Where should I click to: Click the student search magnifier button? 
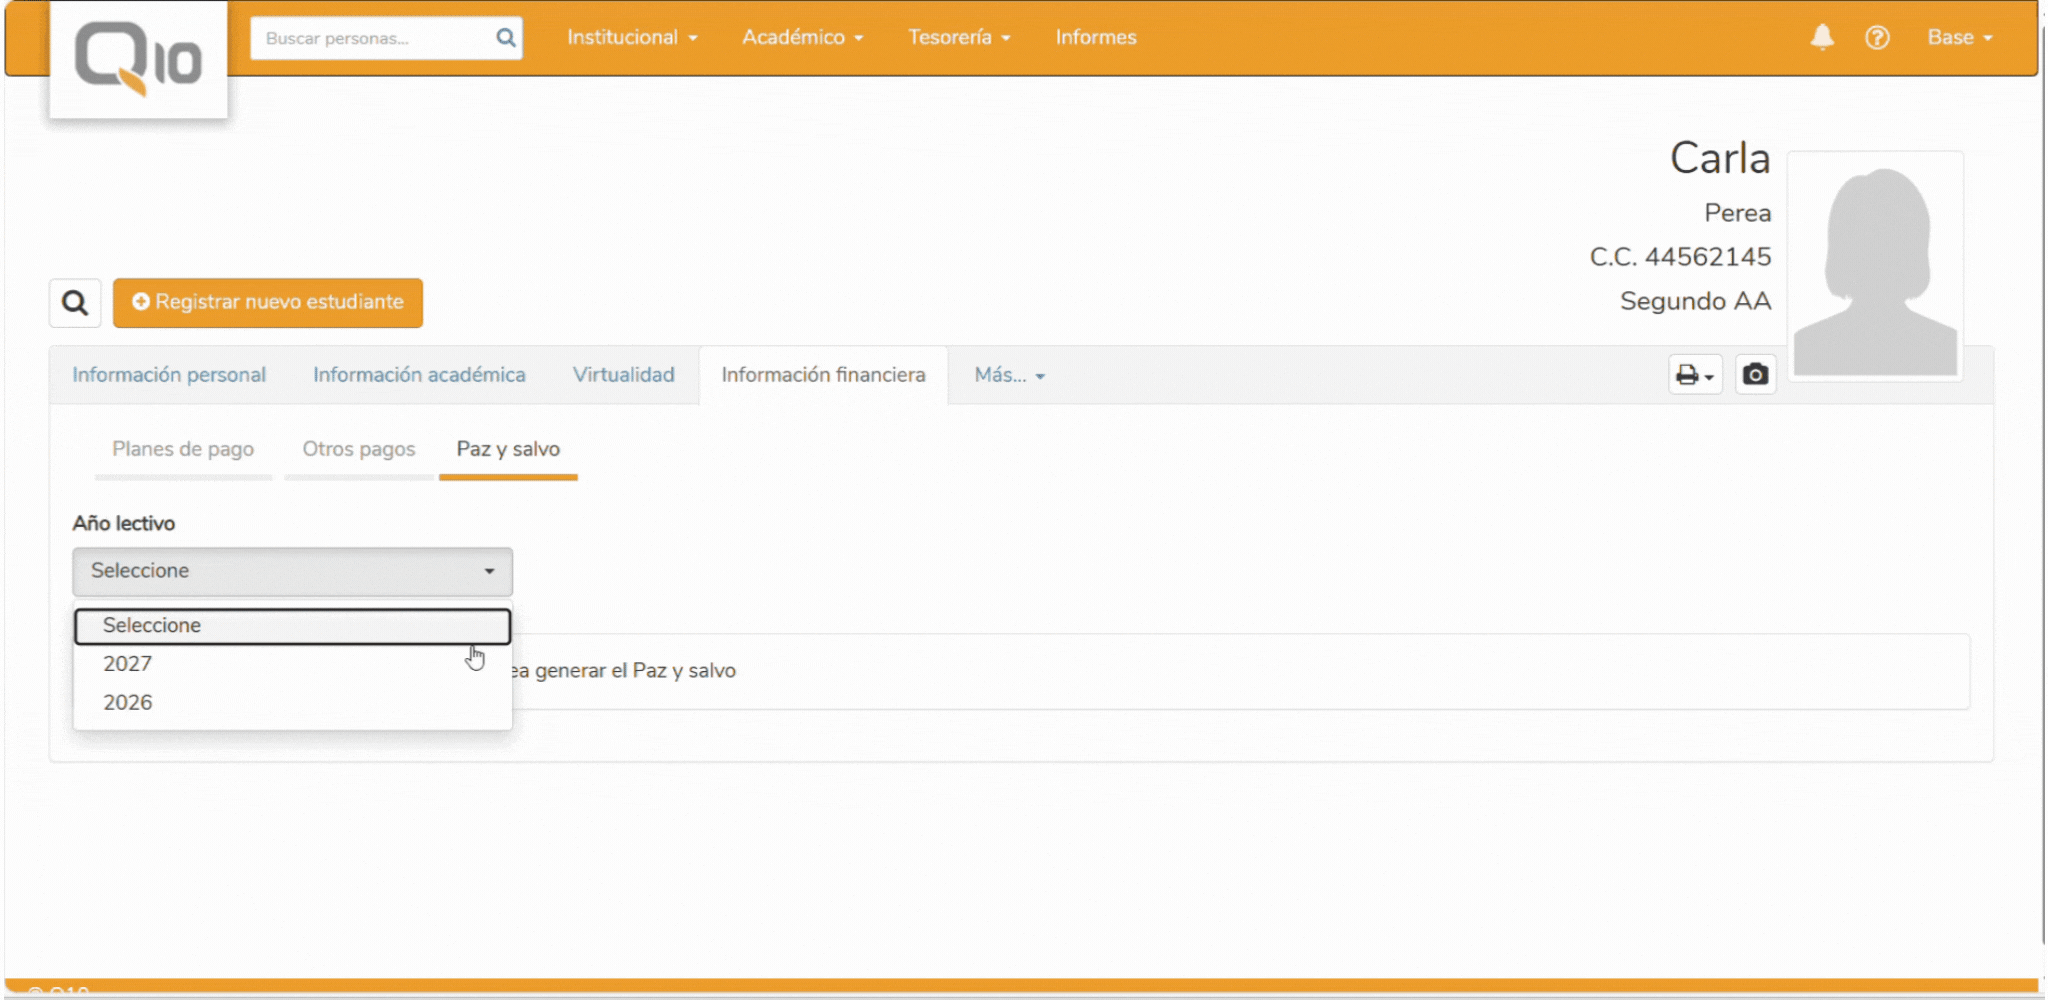pyautogui.click(x=75, y=303)
